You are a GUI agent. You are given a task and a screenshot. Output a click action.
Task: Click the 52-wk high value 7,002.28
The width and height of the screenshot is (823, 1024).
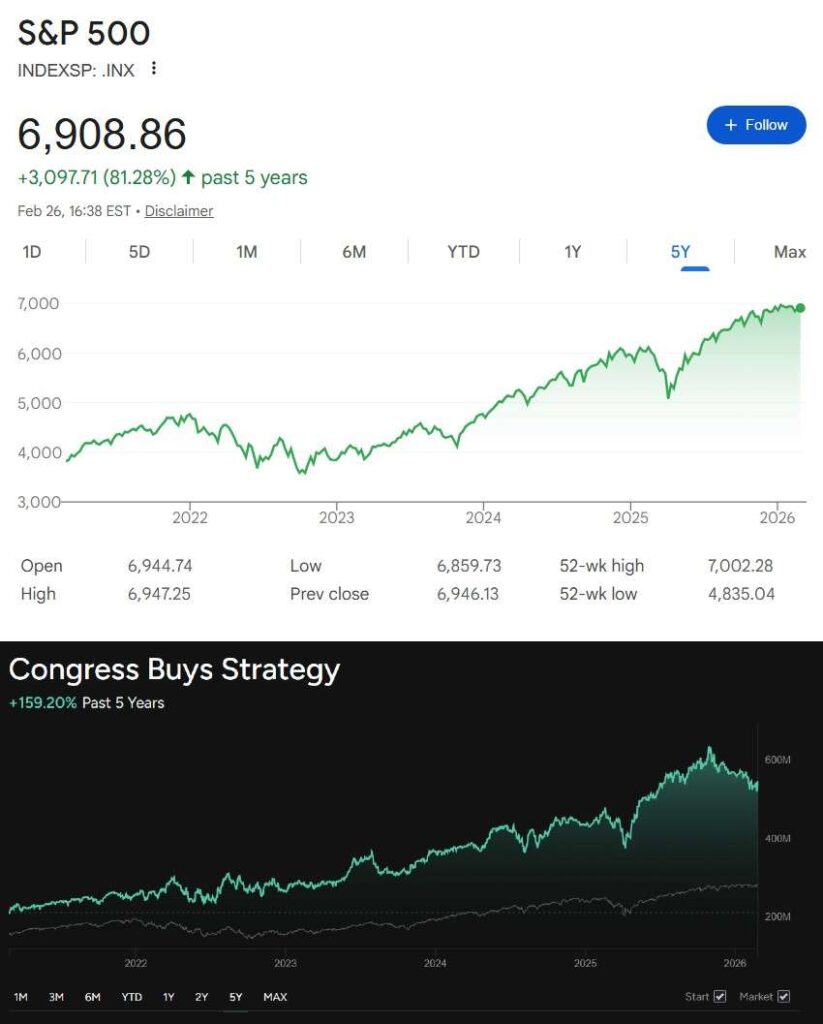pyautogui.click(x=740, y=566)
